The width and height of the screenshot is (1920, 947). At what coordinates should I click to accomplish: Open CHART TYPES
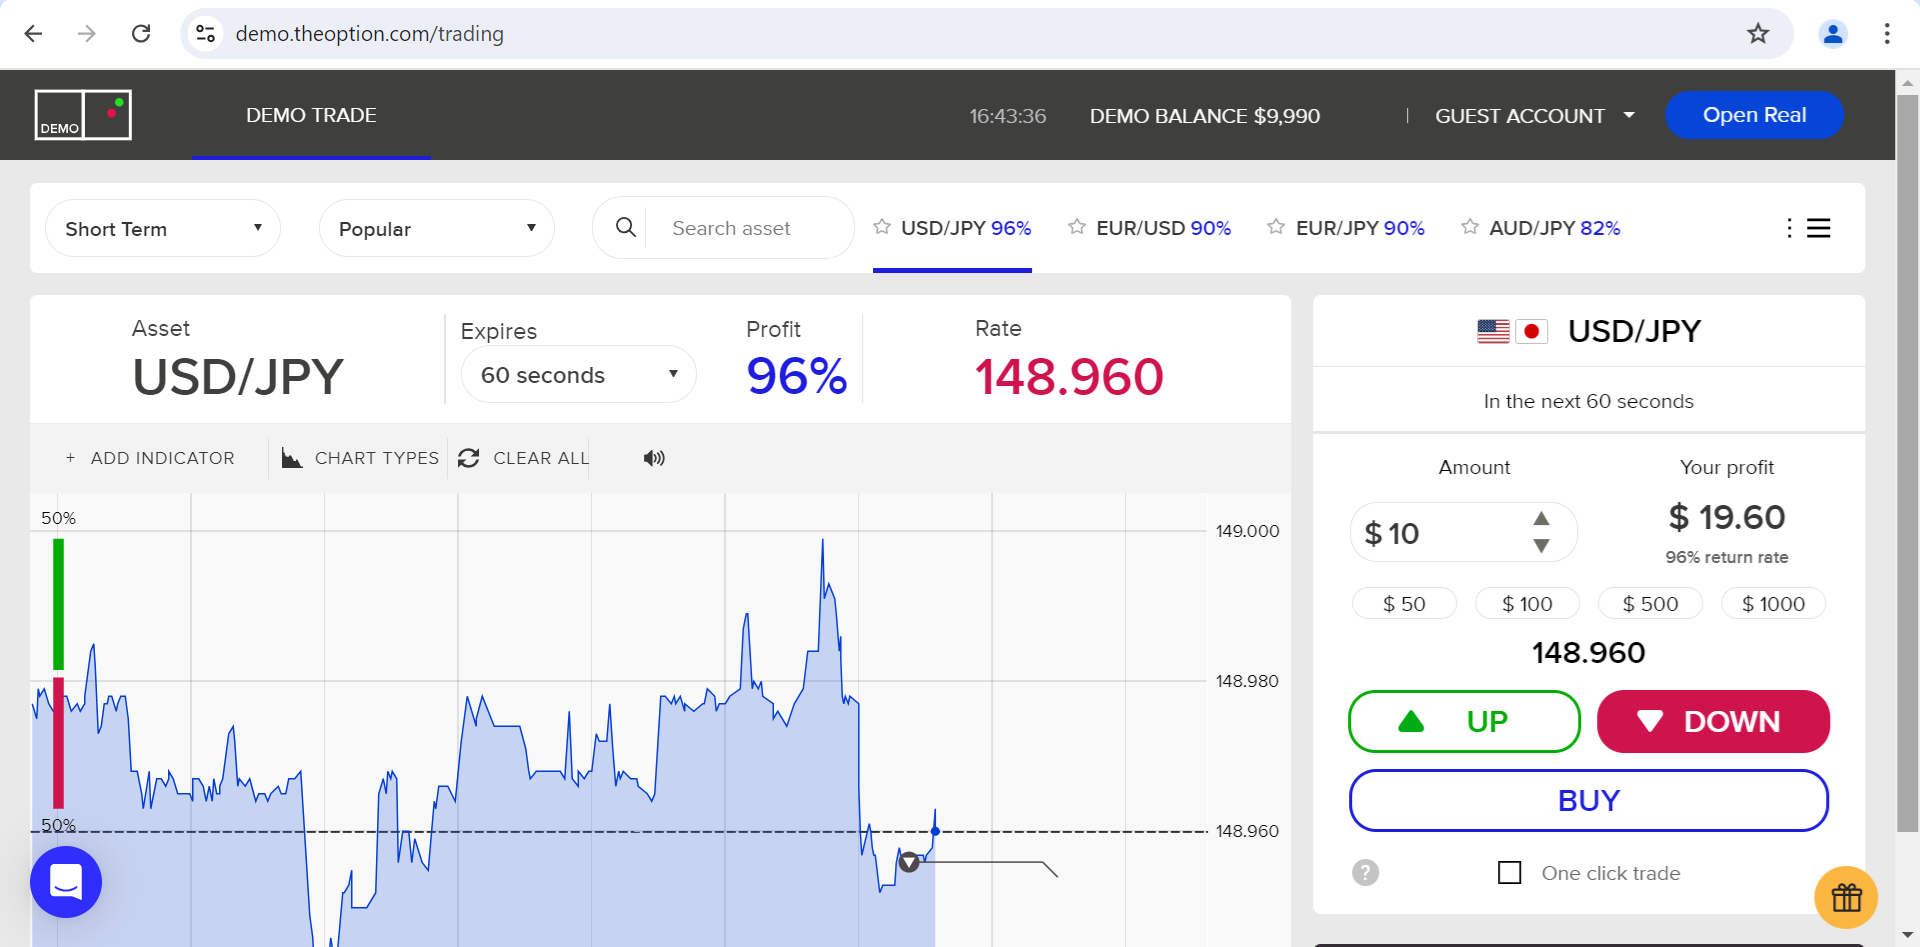[x=360, y=458]
